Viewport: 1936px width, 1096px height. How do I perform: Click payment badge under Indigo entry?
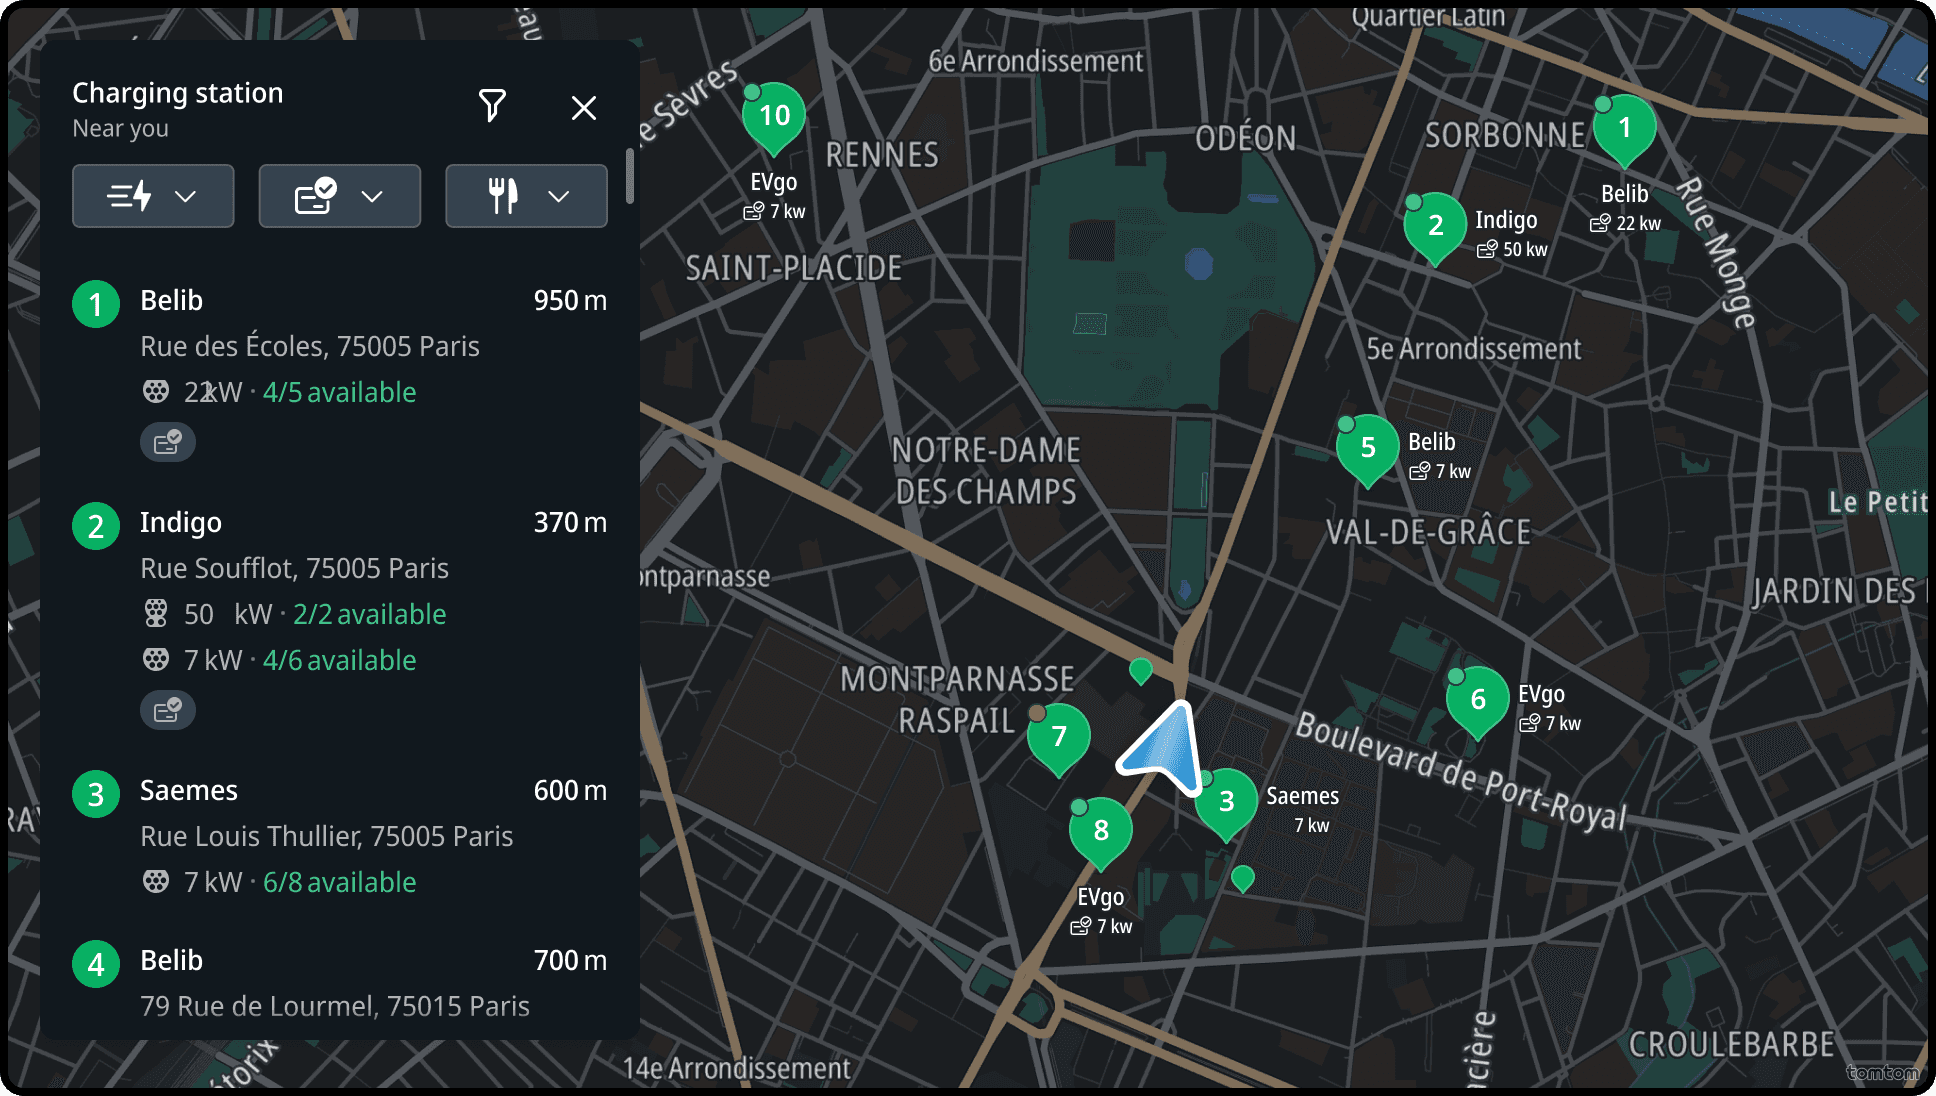click(x=168, y=710)
